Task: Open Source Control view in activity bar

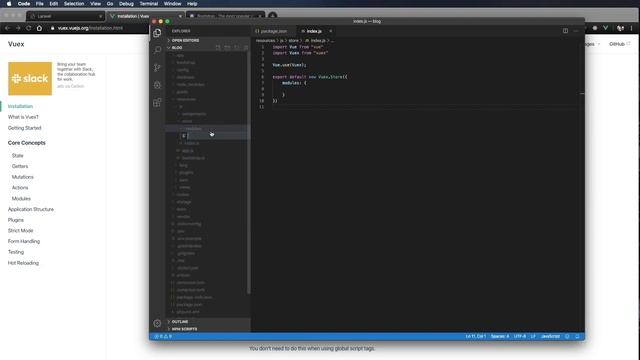Action: (157, 68)
